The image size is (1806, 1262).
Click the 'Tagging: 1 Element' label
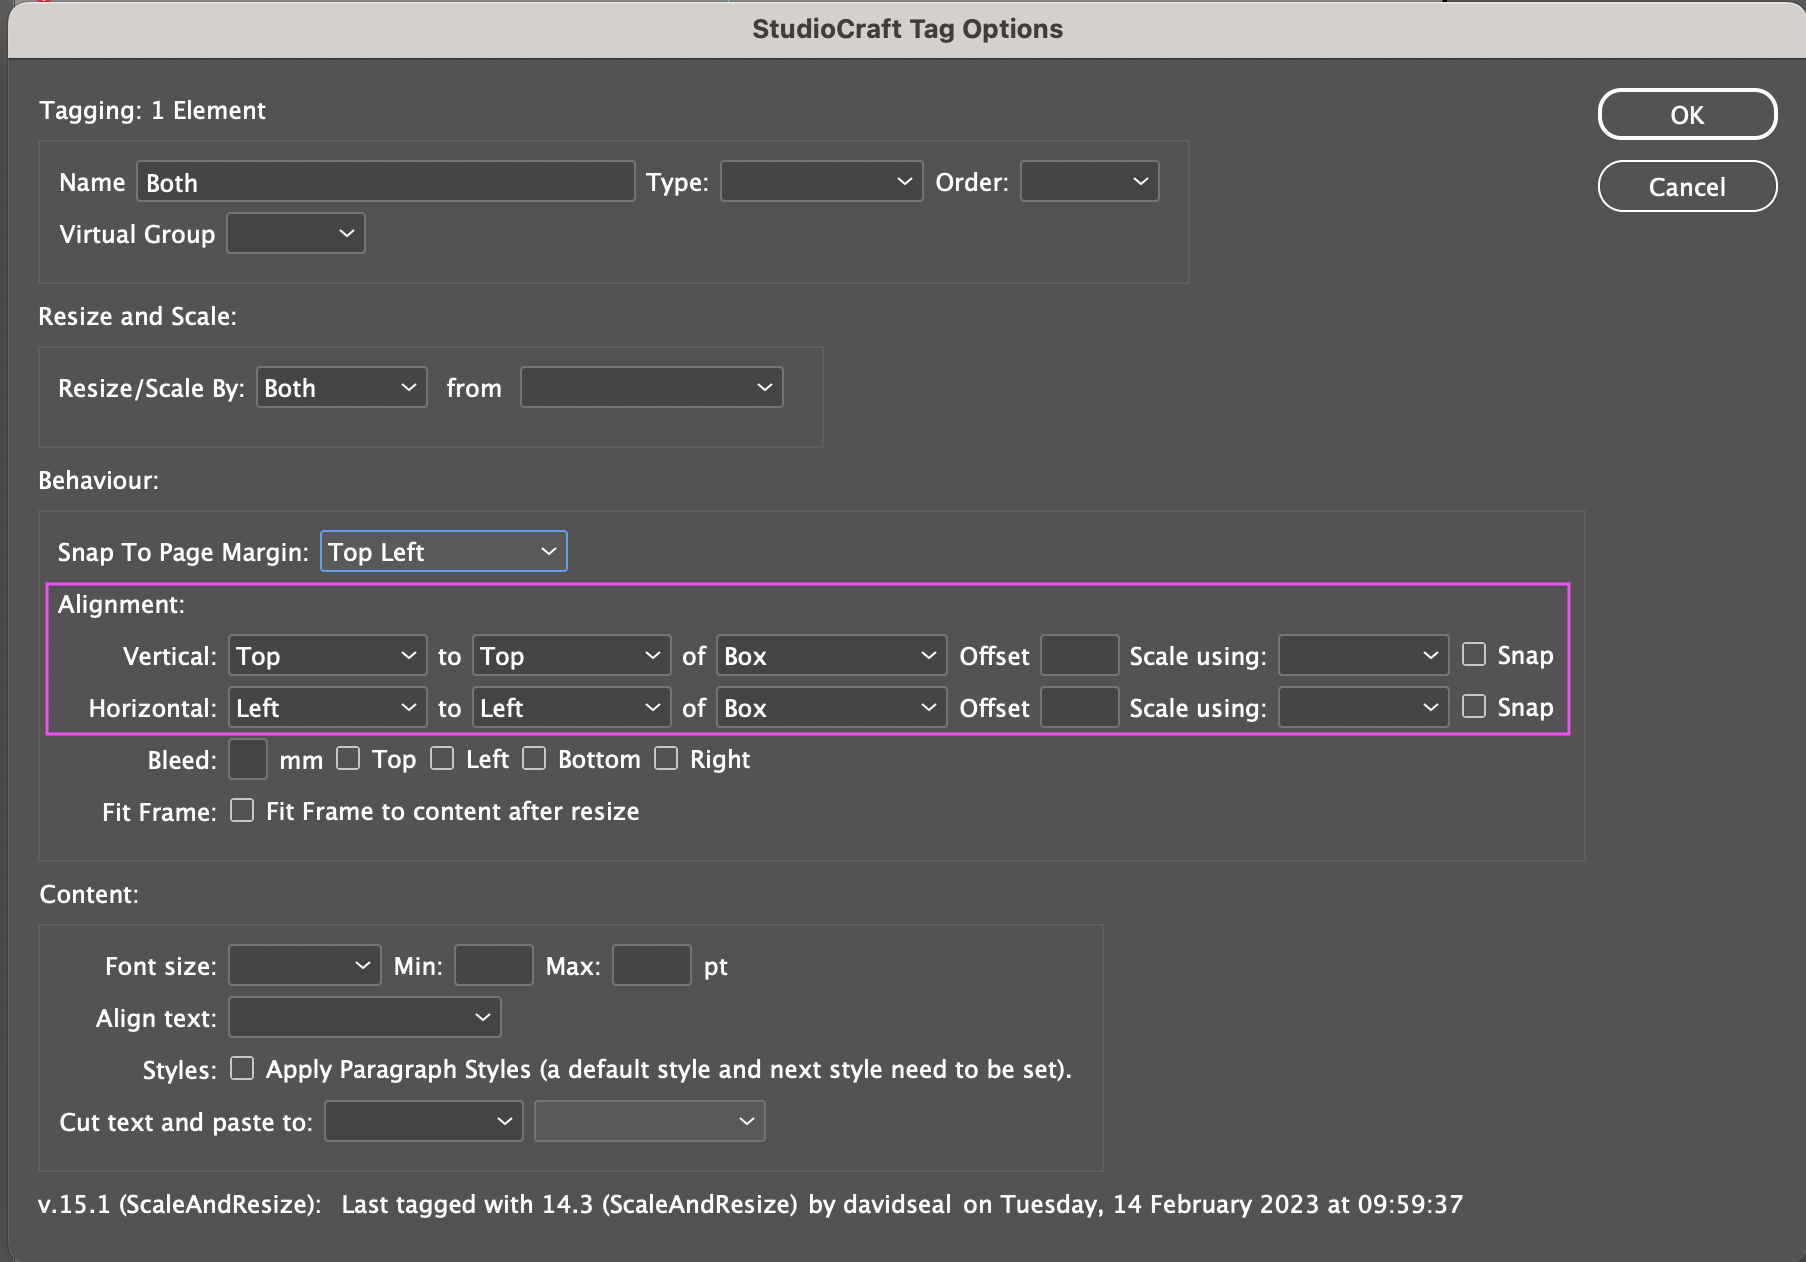click(x=152, y=110)
